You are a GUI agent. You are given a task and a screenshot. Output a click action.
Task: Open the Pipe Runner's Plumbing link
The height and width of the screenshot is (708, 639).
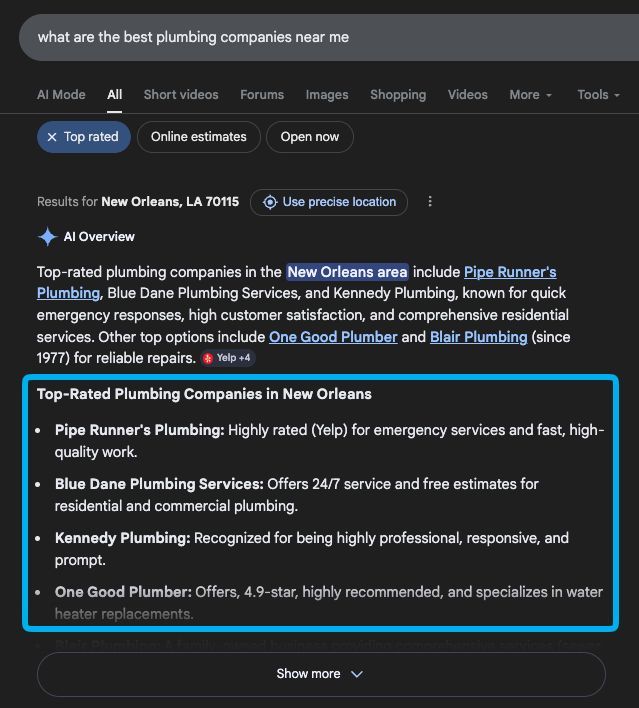[510, 272]
